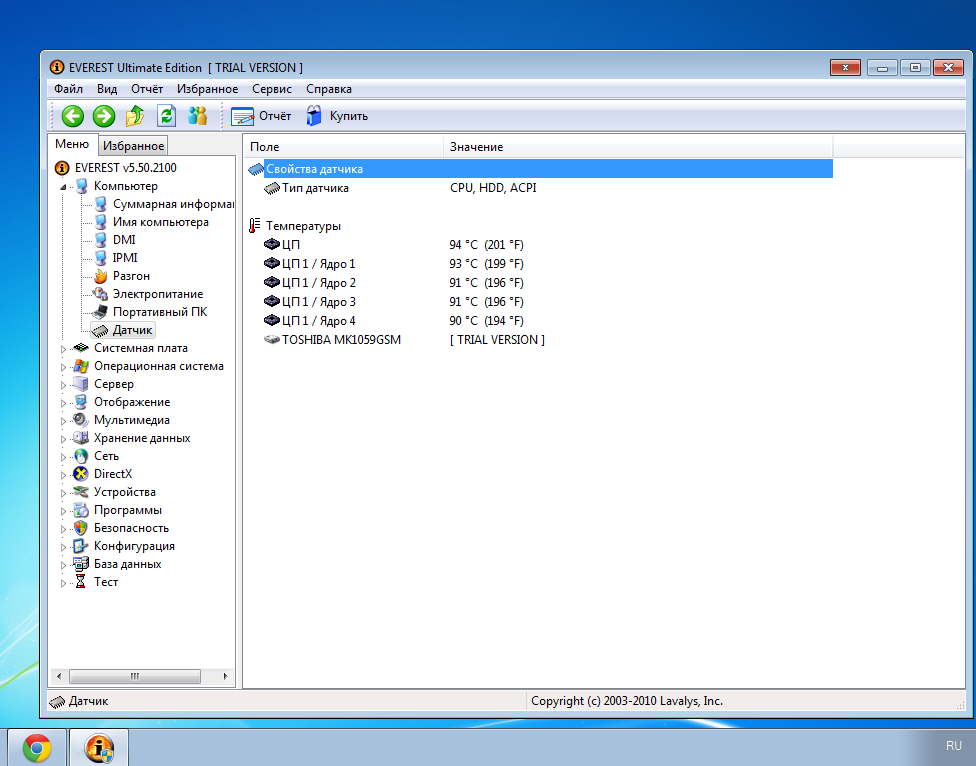
Task: Select the IPMI tree item
Action: tap(125, 258)
